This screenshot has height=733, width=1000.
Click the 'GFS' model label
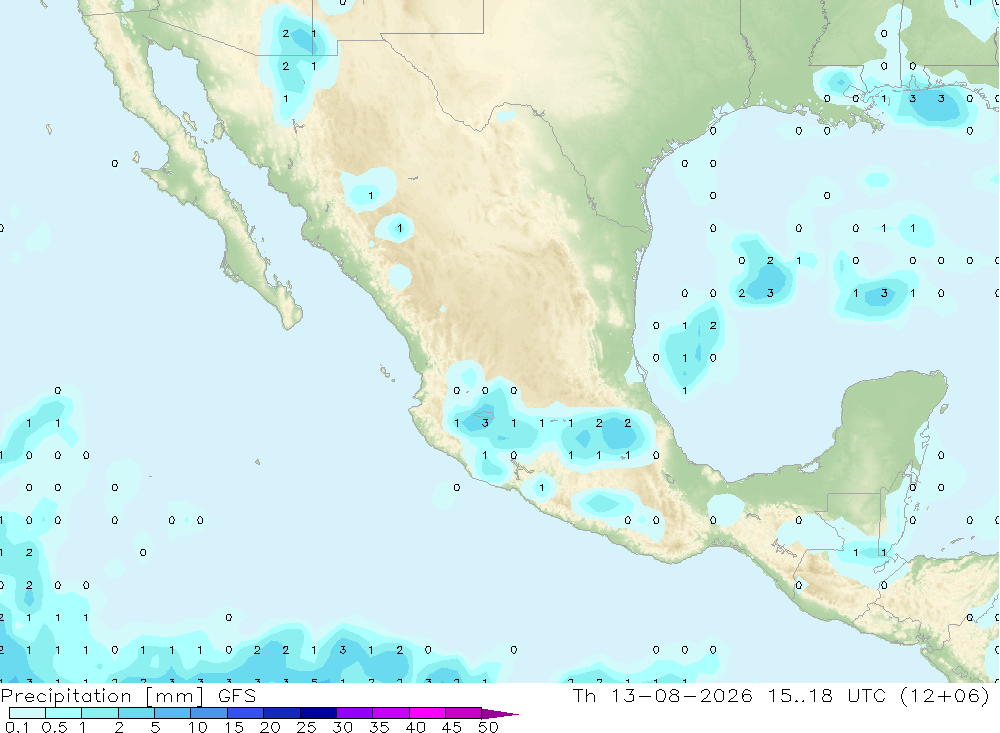237,696
